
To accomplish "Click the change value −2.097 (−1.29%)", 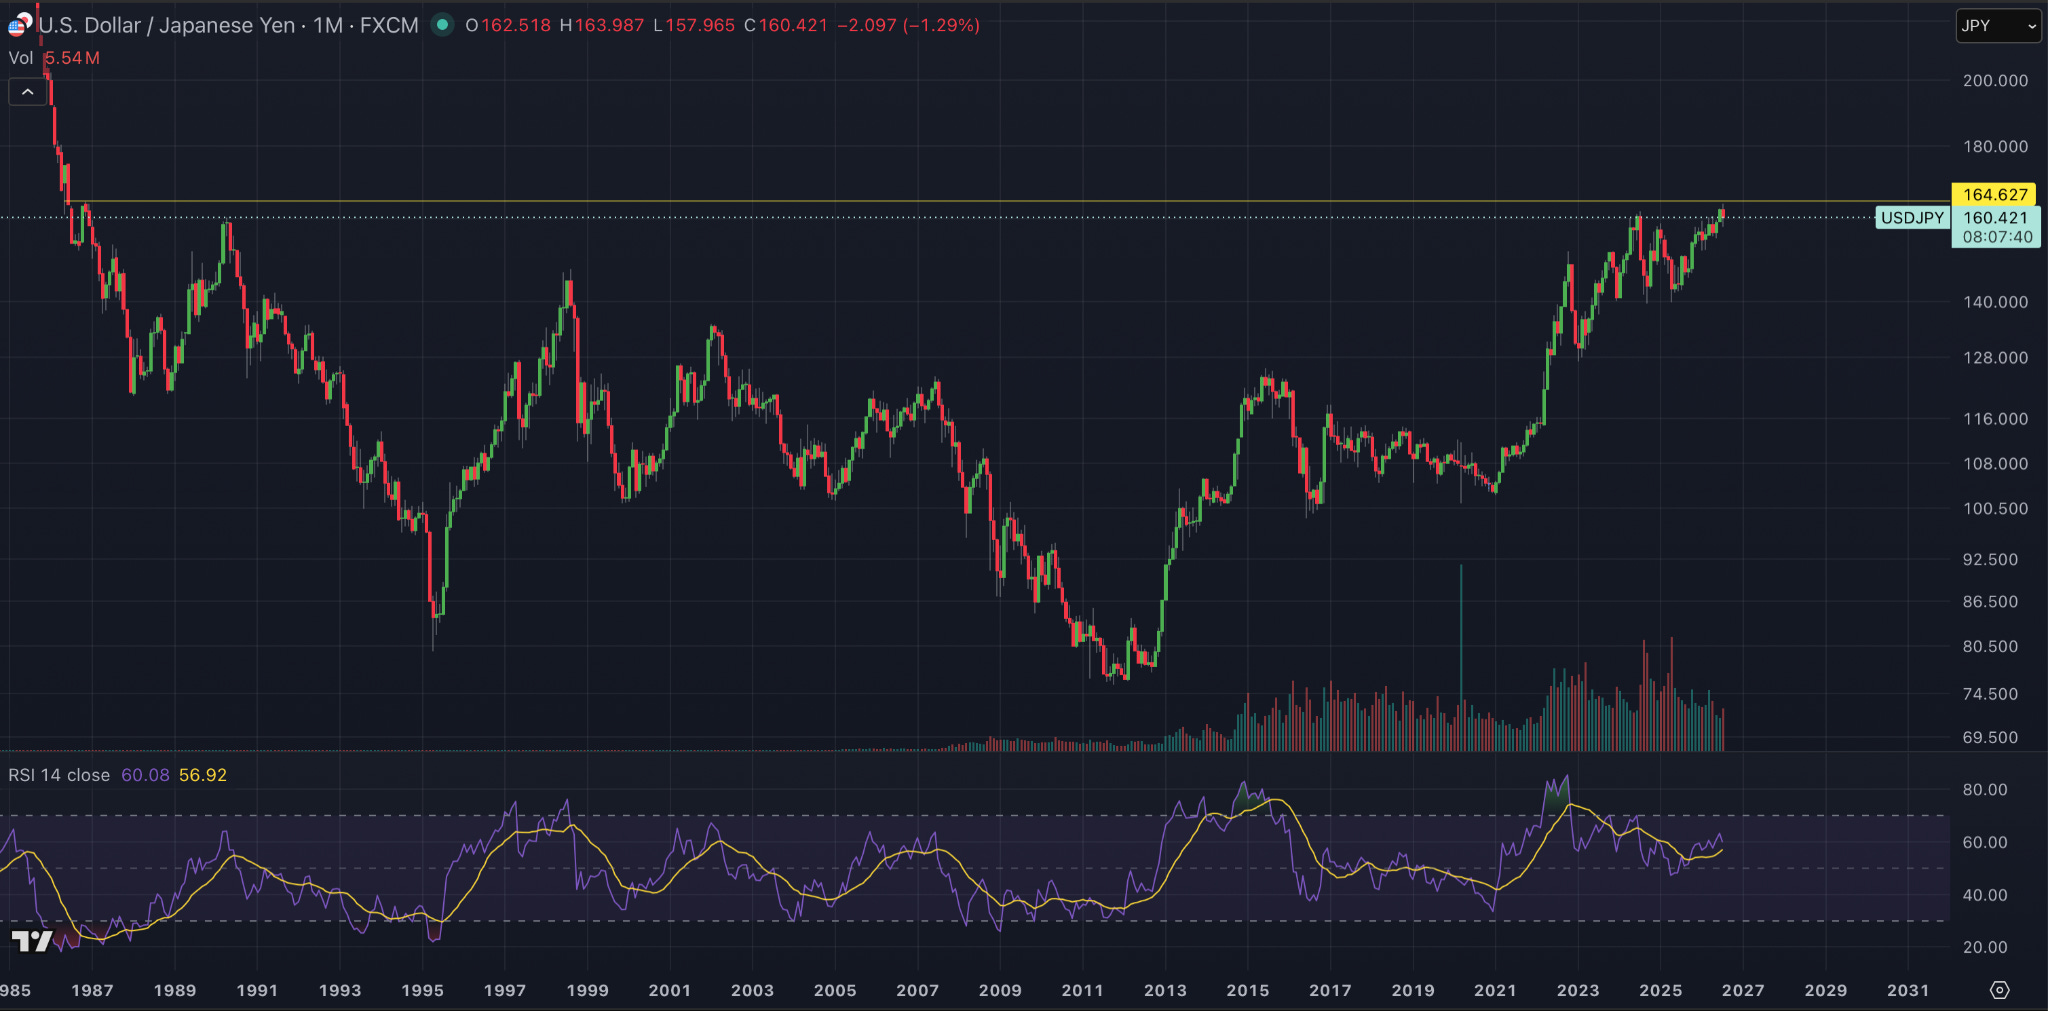I will tap(908, 25).
